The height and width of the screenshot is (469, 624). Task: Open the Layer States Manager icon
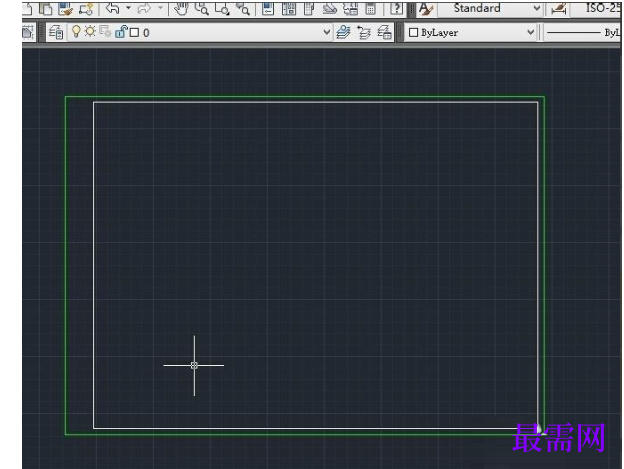coord(384,33)
